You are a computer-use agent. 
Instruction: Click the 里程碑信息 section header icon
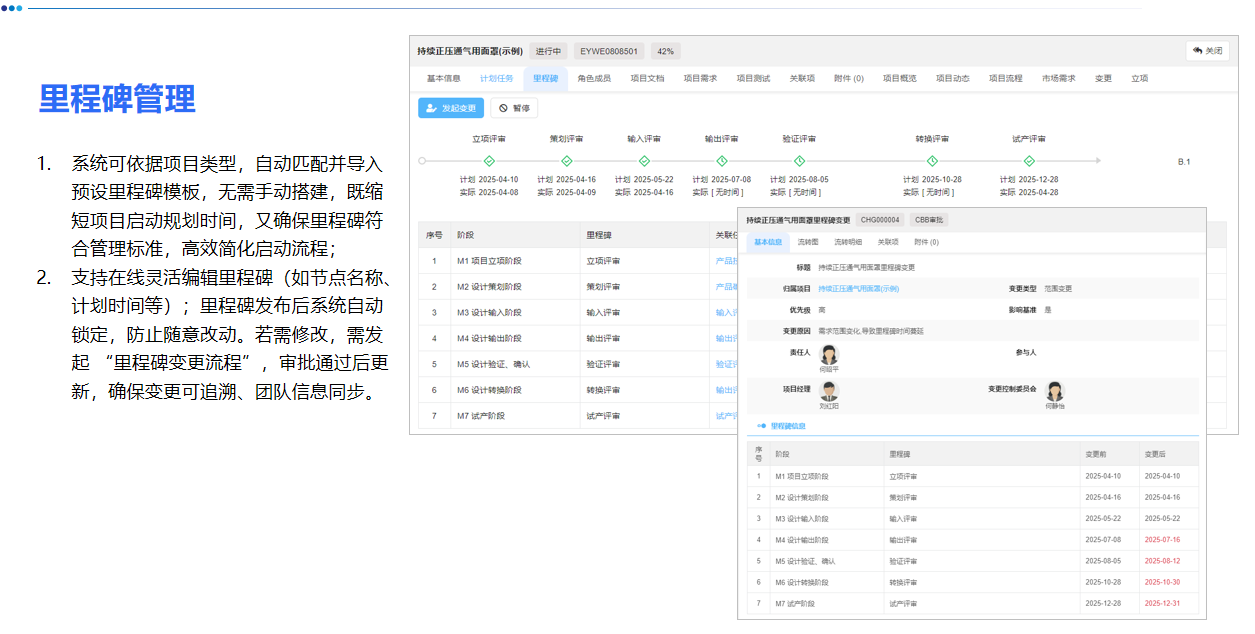(x=762, y=426)
